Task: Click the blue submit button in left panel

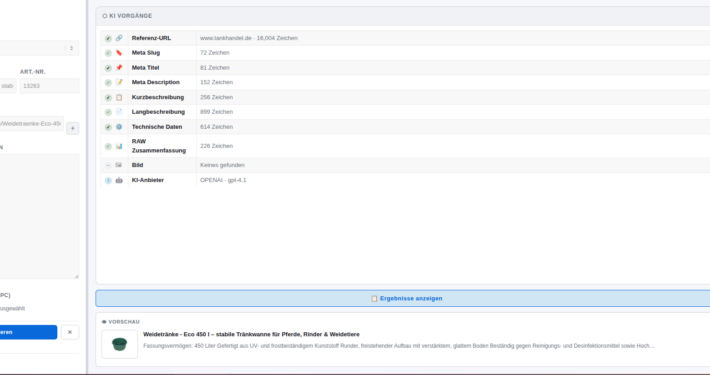Action: 29,332
